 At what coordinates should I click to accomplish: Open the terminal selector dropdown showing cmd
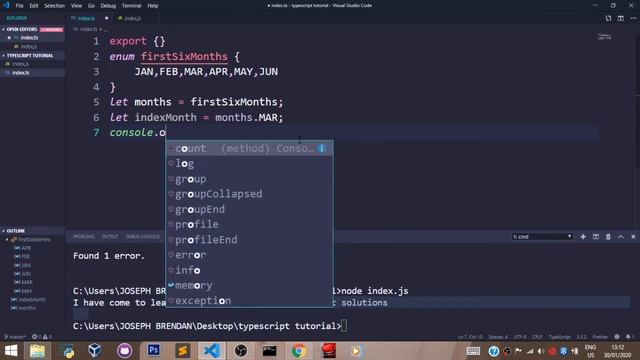542,237
